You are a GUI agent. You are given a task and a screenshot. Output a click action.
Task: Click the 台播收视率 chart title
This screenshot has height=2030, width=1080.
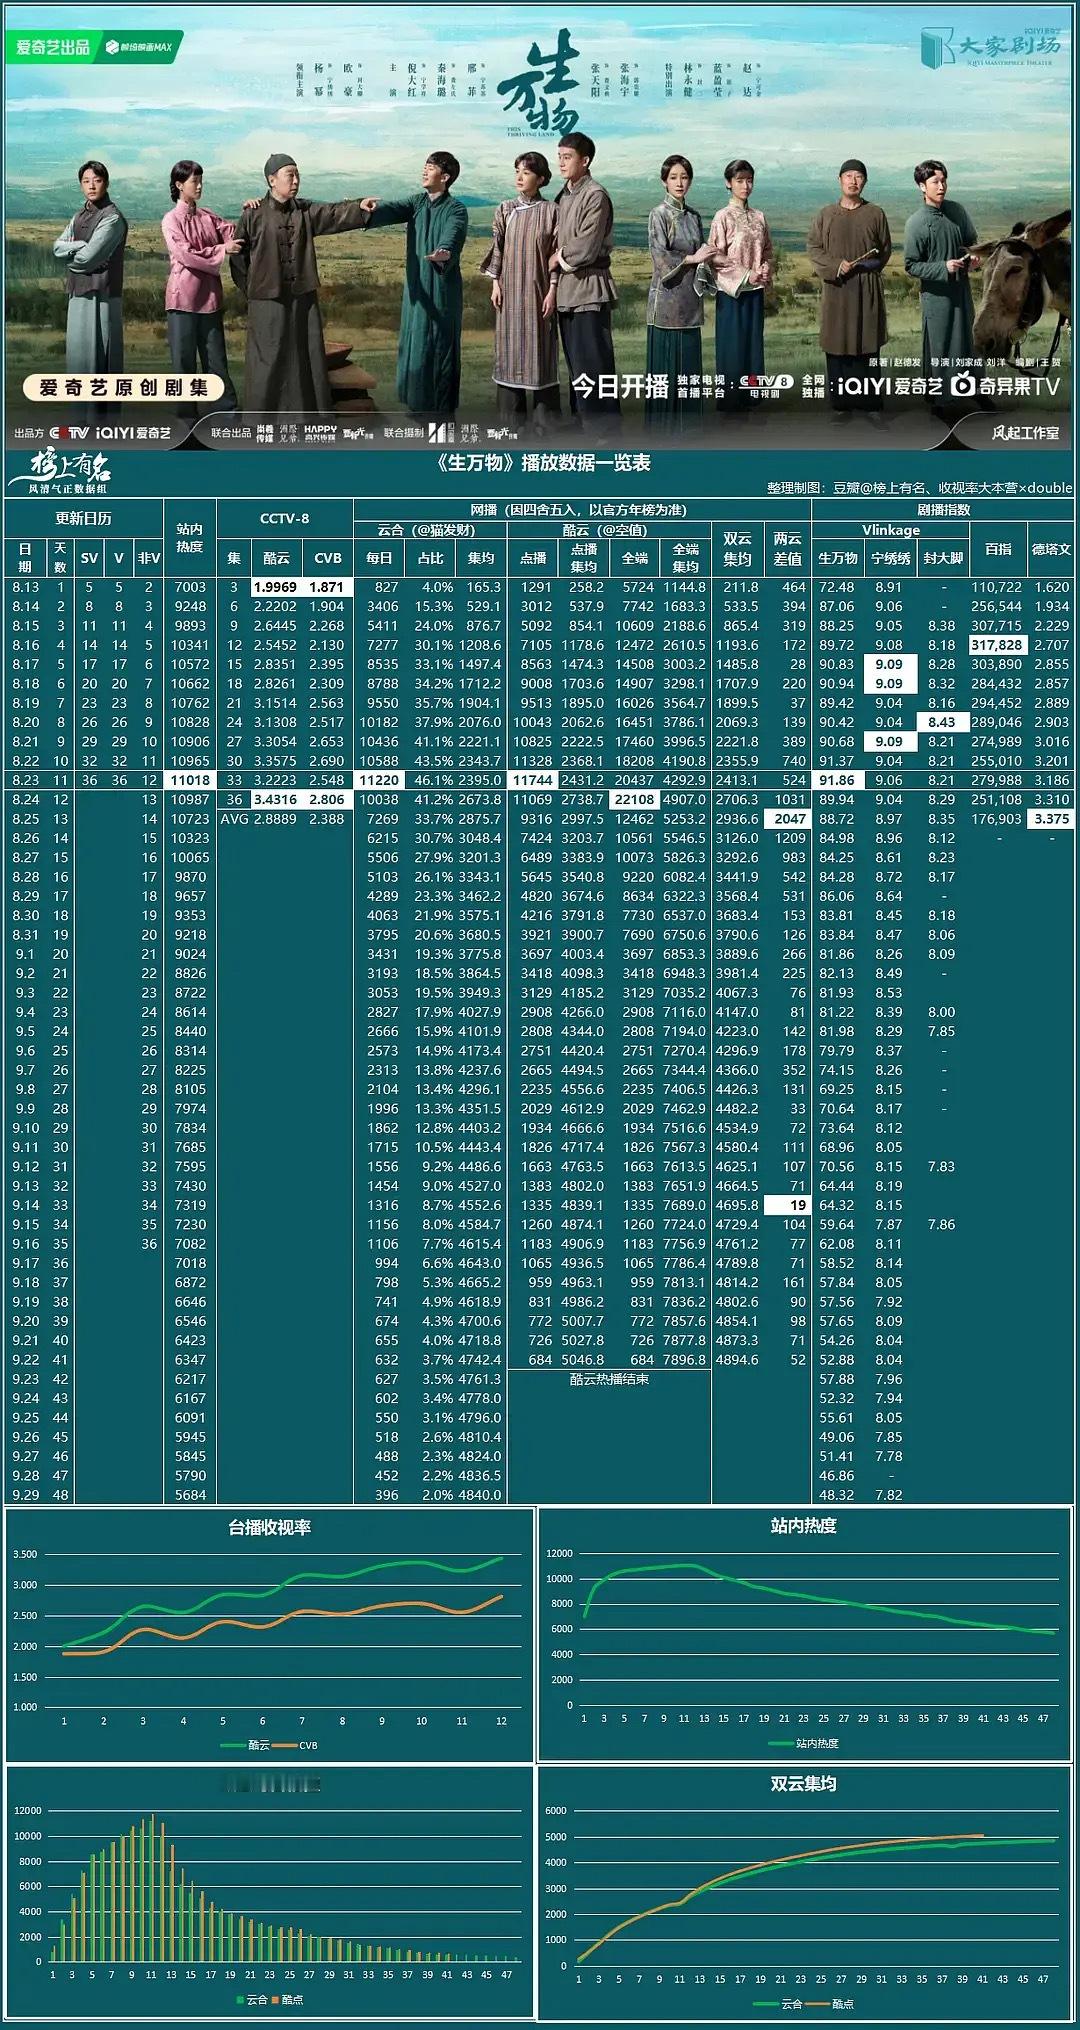(x=269, y=1527)
